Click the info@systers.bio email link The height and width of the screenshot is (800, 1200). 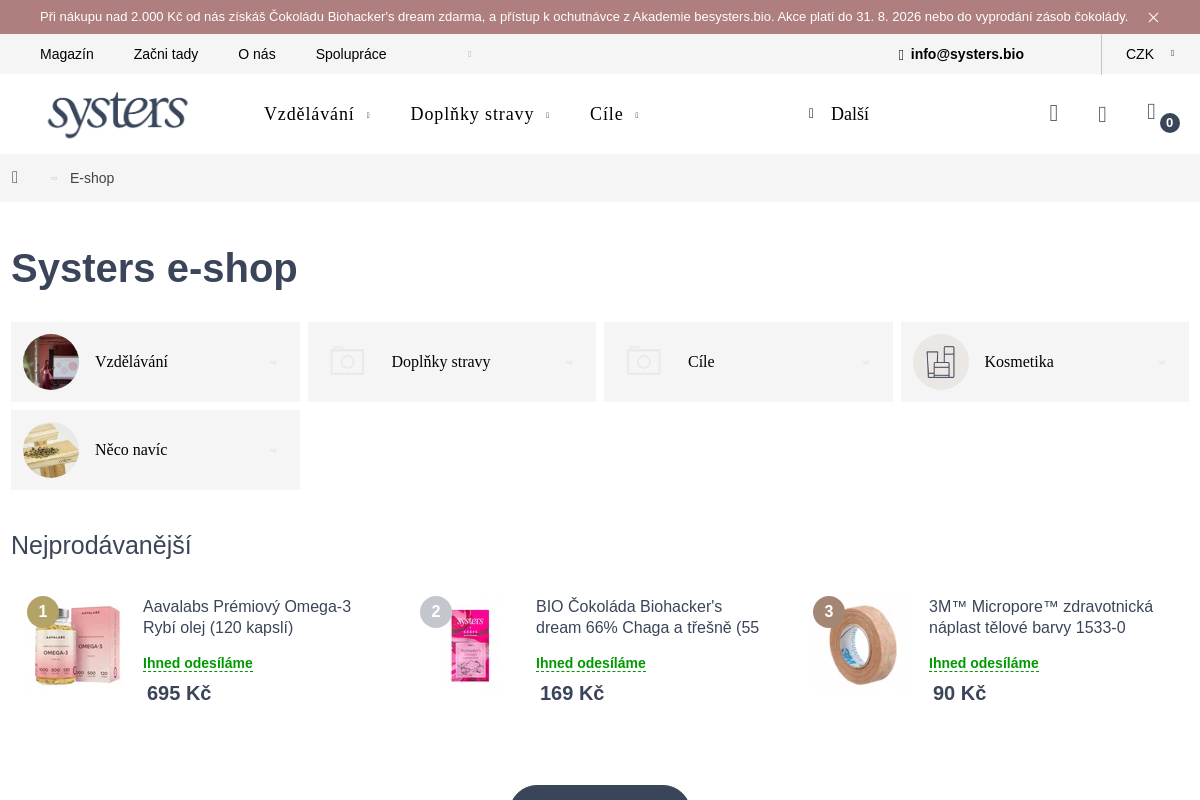tap(967, 54)
